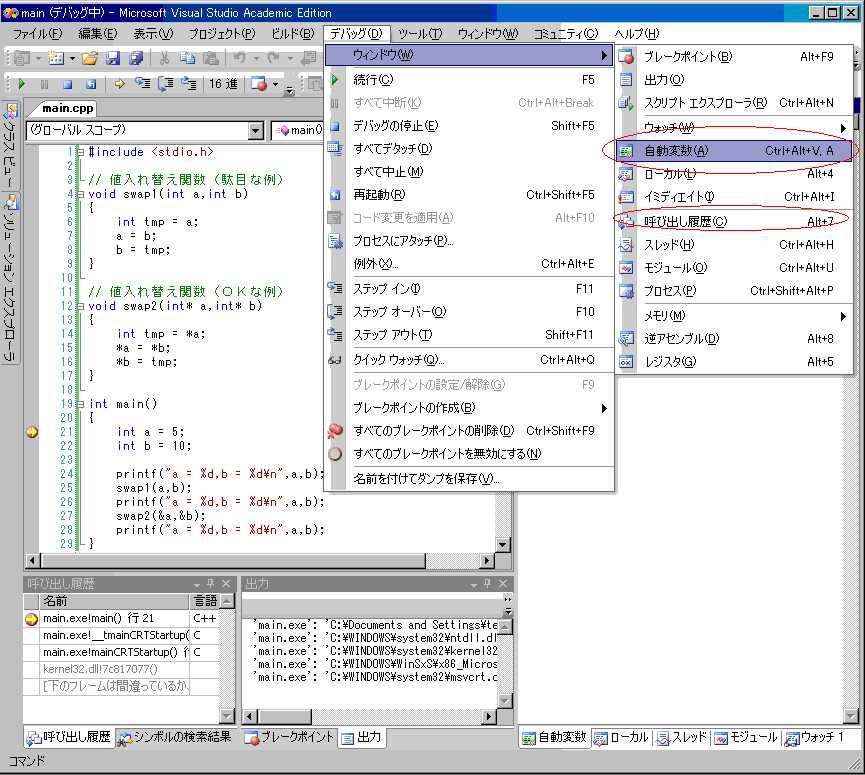Click the Save All toolbar icon
This screenshot has width=865, height=775.
136,58
